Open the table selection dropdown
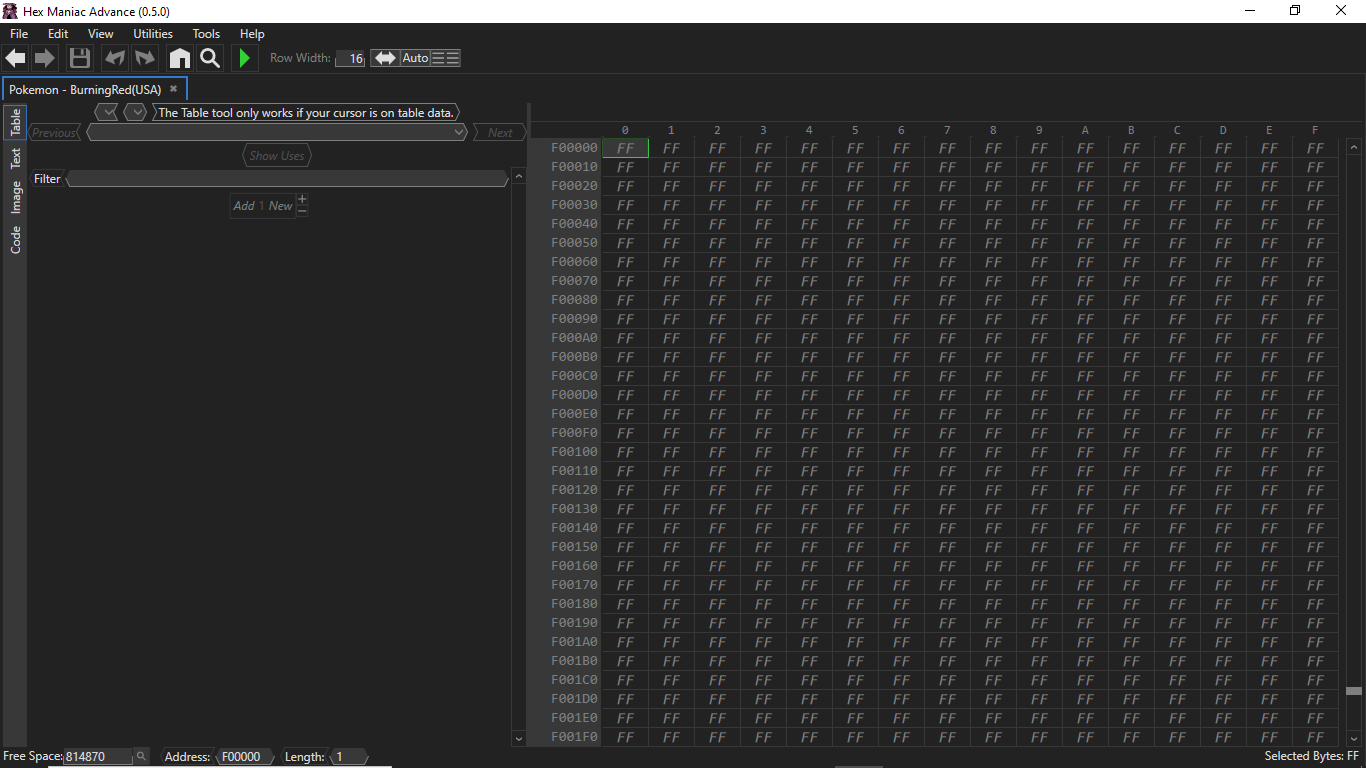 click(x=277, y=132)
